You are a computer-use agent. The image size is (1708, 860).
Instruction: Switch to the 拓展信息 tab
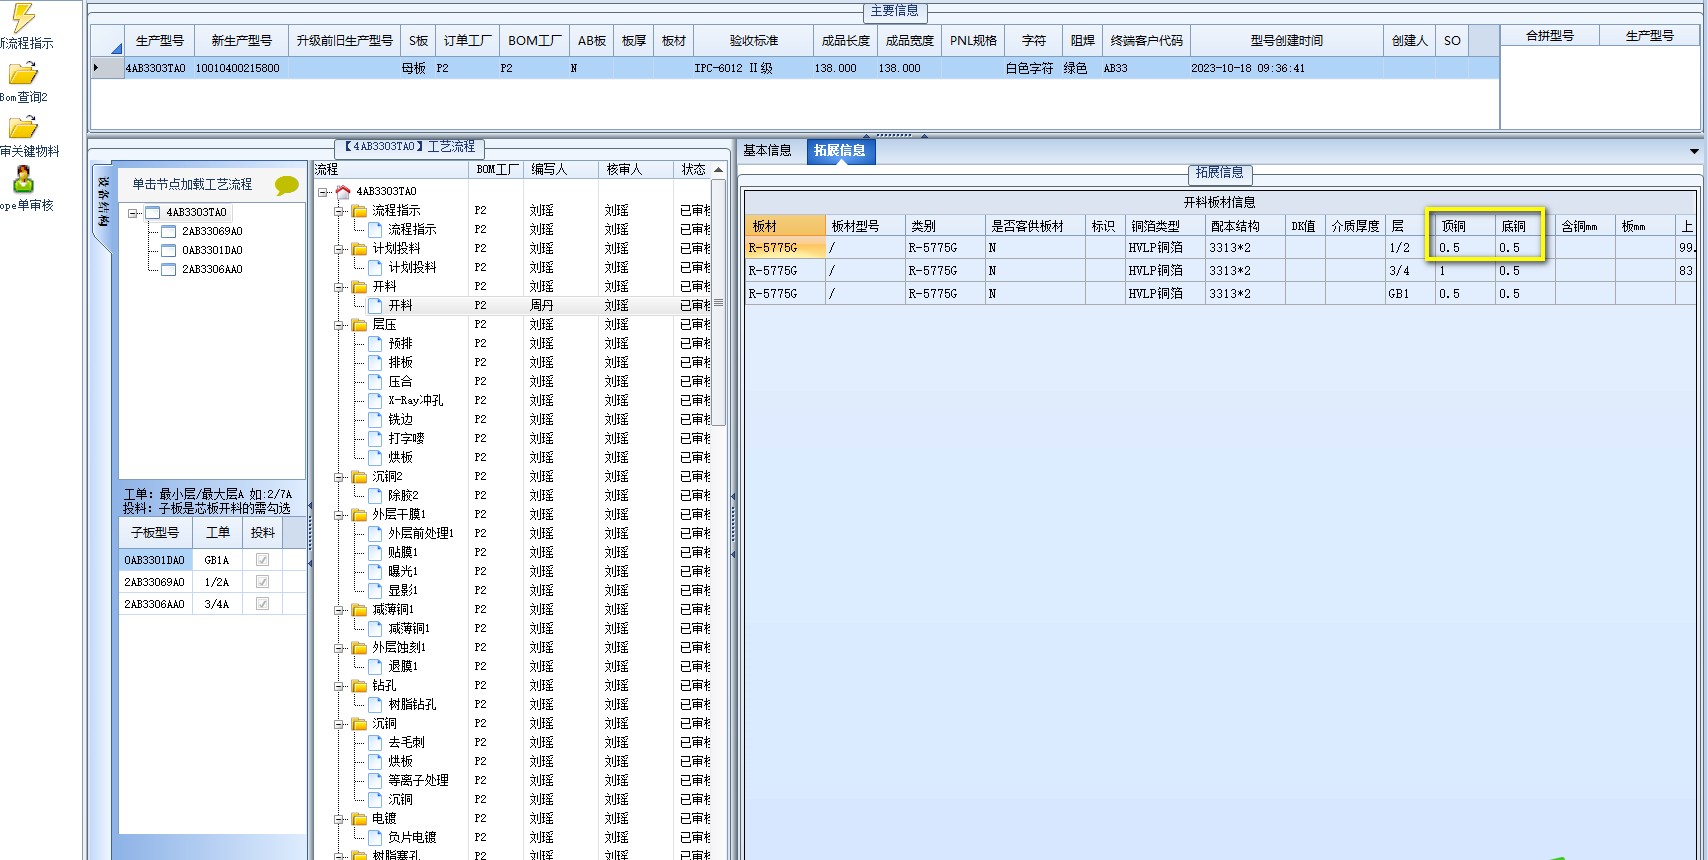pyautogui.click(x=840, y=151)
